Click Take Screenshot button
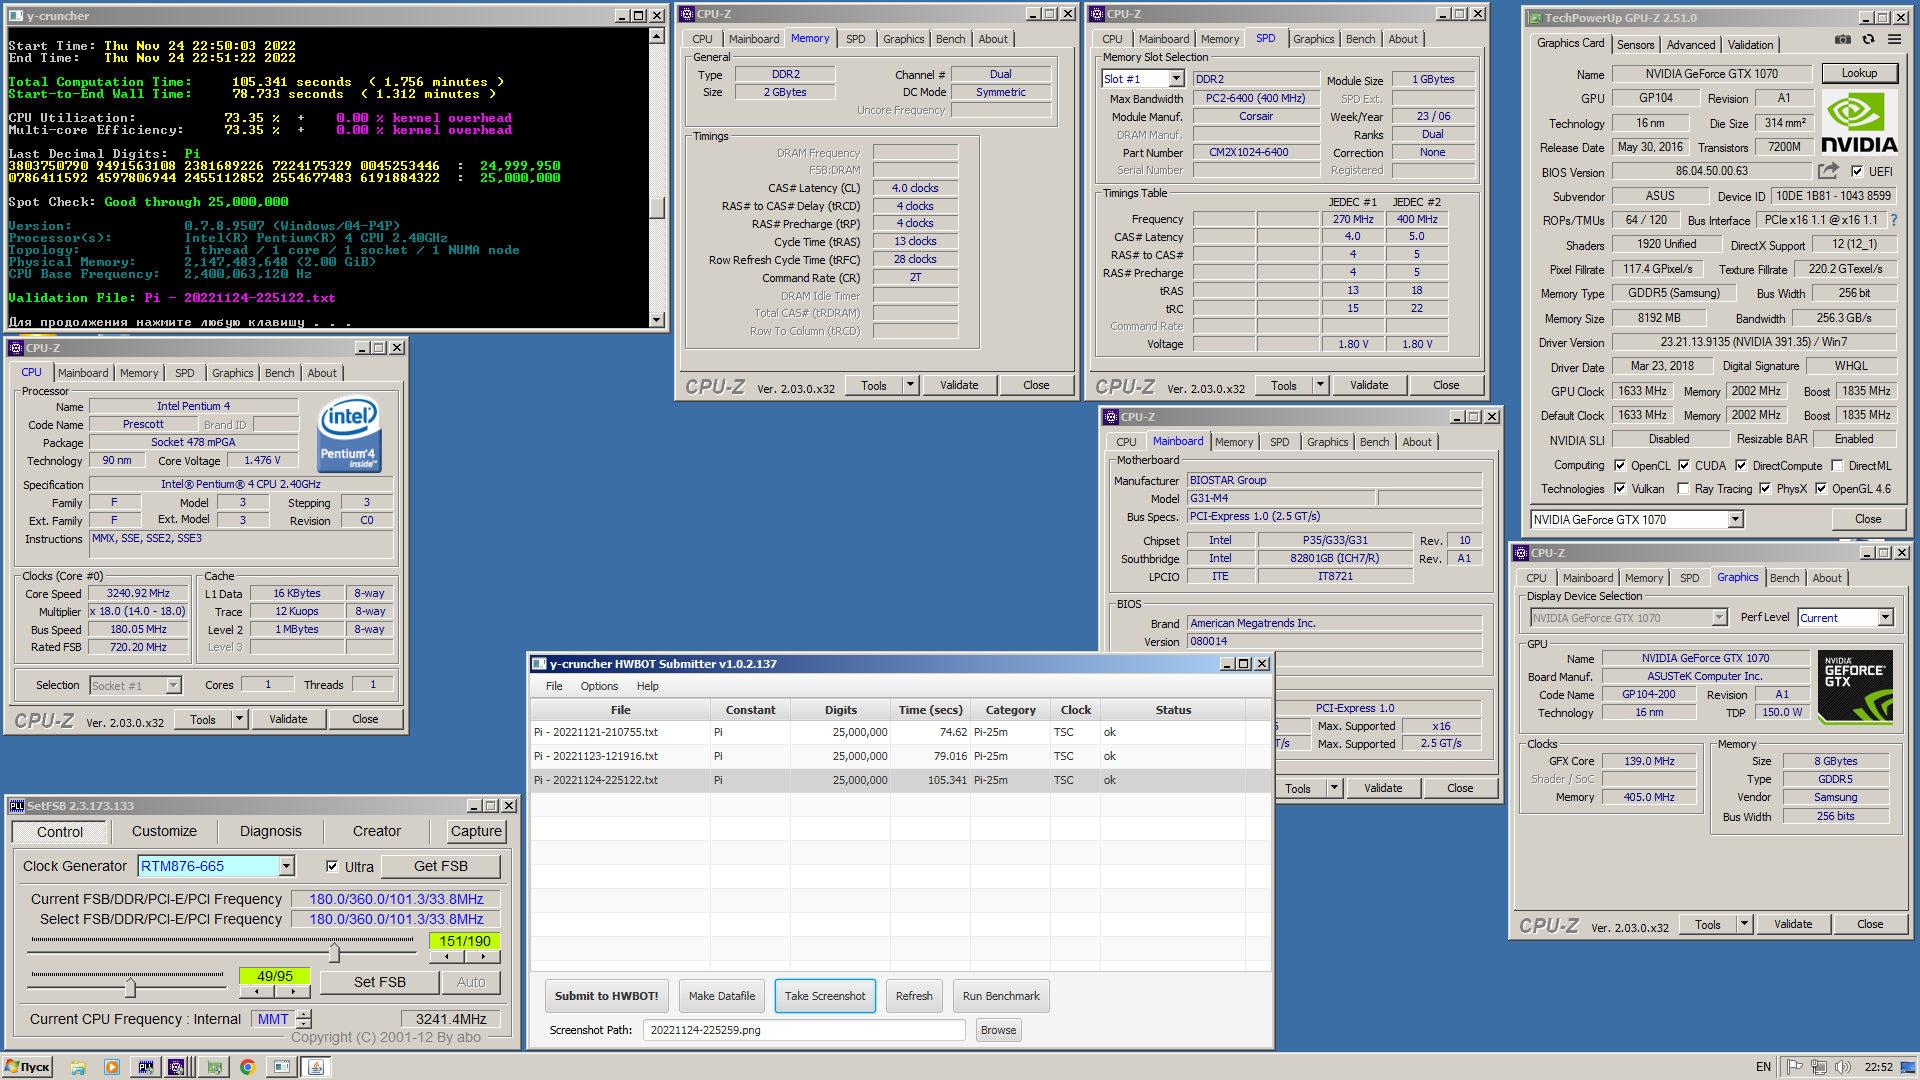This screenshot has height=1080, width=1920. [825, 996]
